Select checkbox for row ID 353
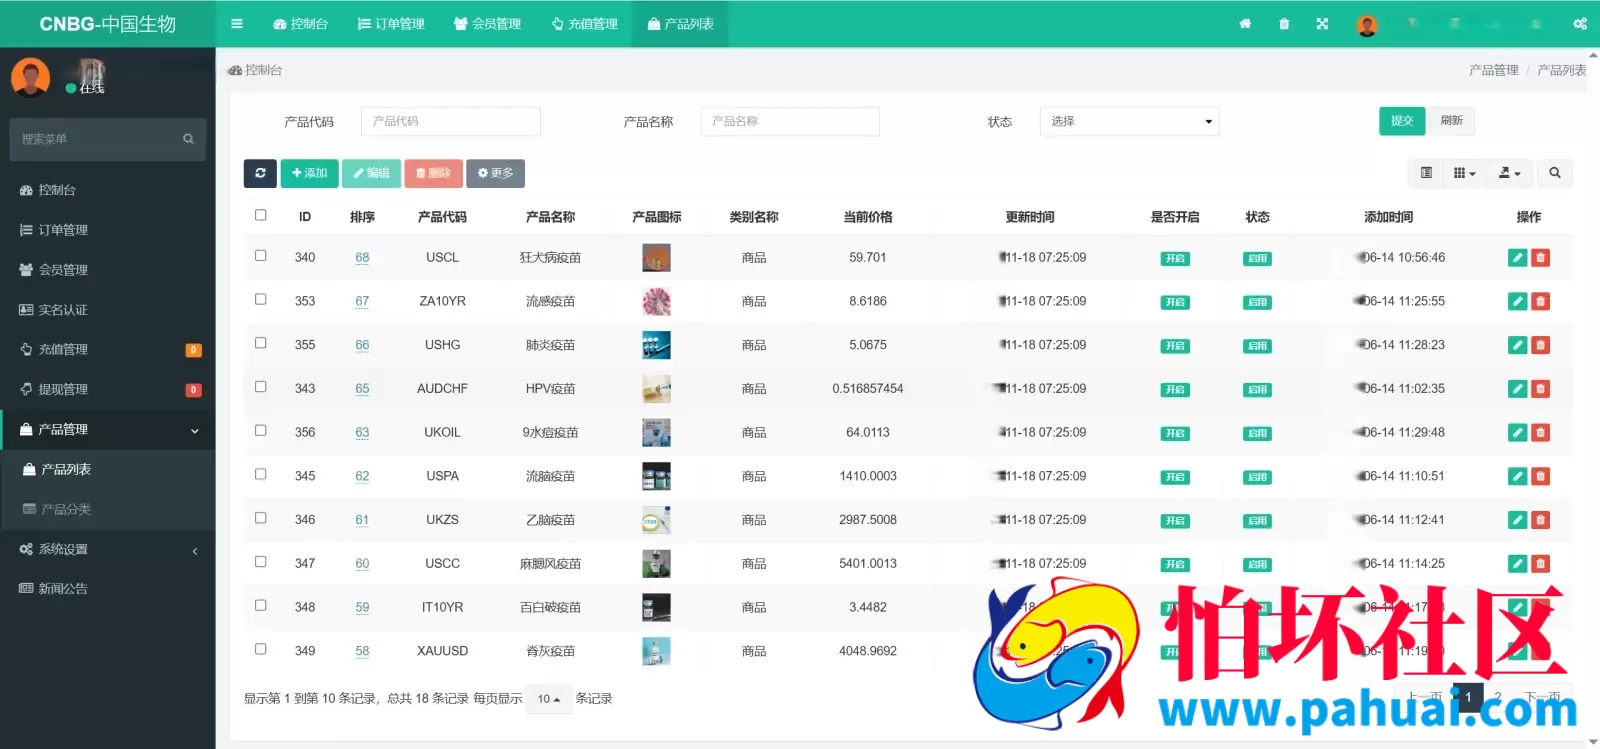1600x749 pixels. 261,299
